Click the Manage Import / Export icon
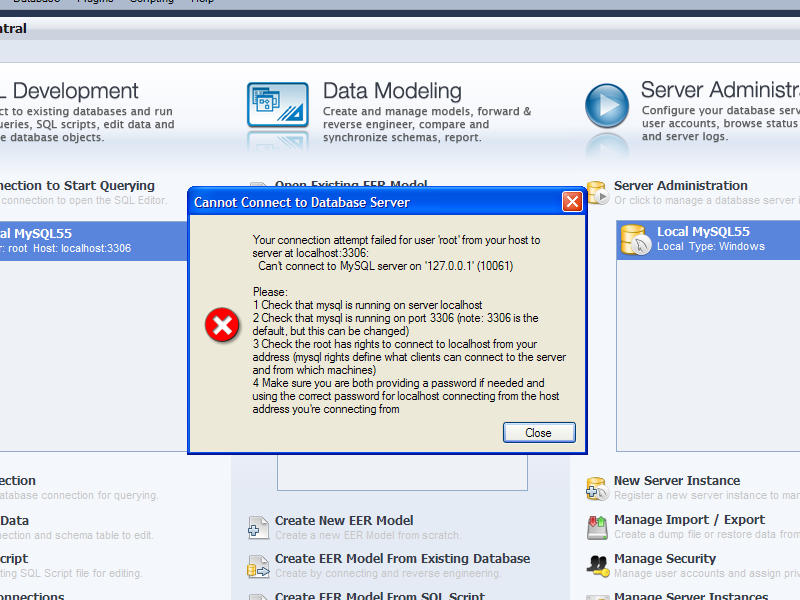800x600 pixels. [597, 527]
